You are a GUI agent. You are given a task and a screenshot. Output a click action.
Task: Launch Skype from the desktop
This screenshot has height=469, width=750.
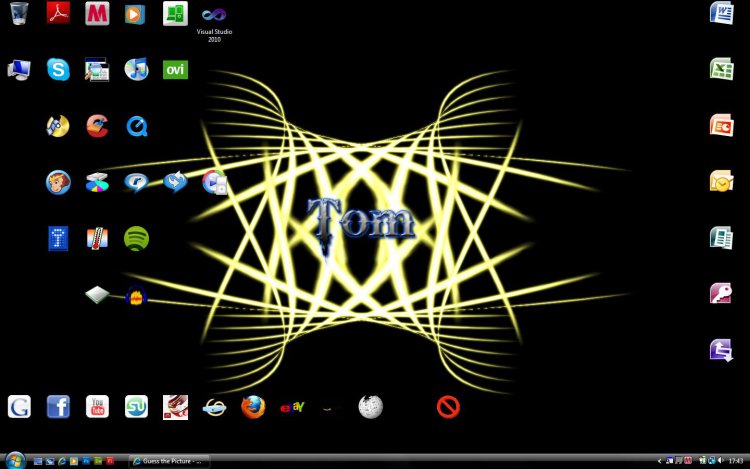tap(59, 69)
